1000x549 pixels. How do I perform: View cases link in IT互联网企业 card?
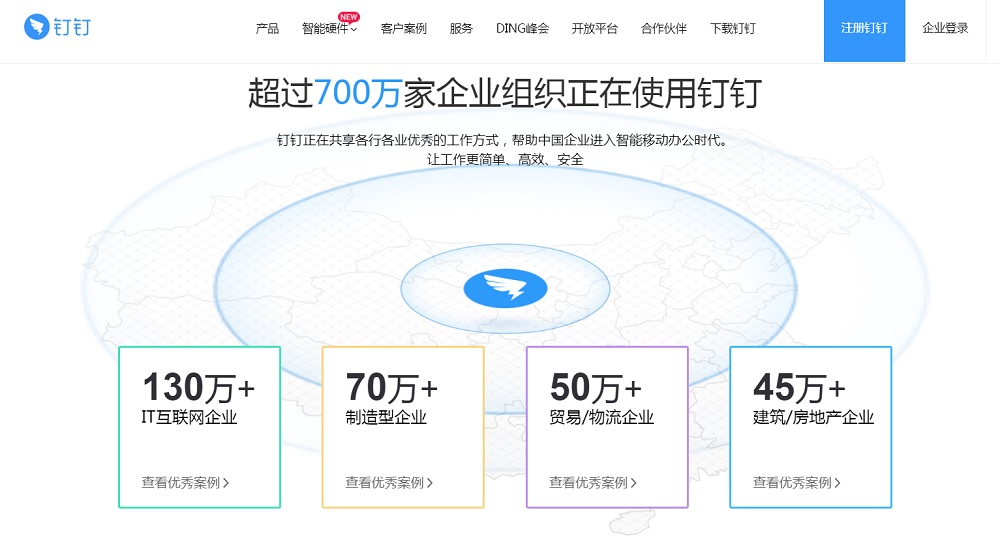pyautogui.click(x=185, y=483)
